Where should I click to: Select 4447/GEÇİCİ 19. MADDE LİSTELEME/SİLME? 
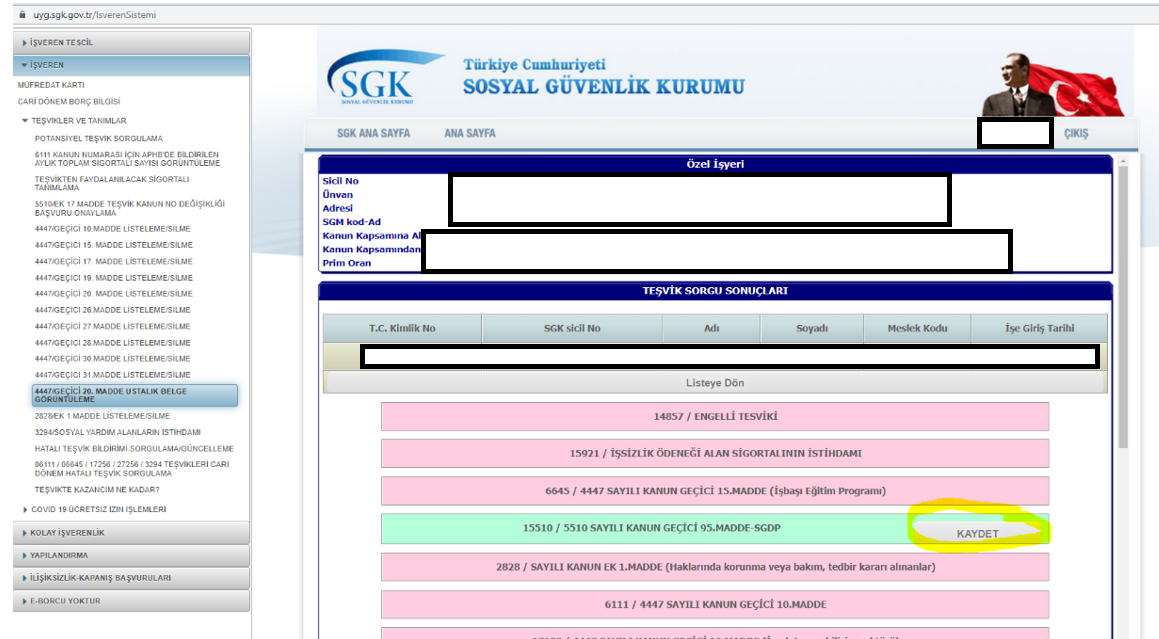pyautogui.click(x=113, y=278)
